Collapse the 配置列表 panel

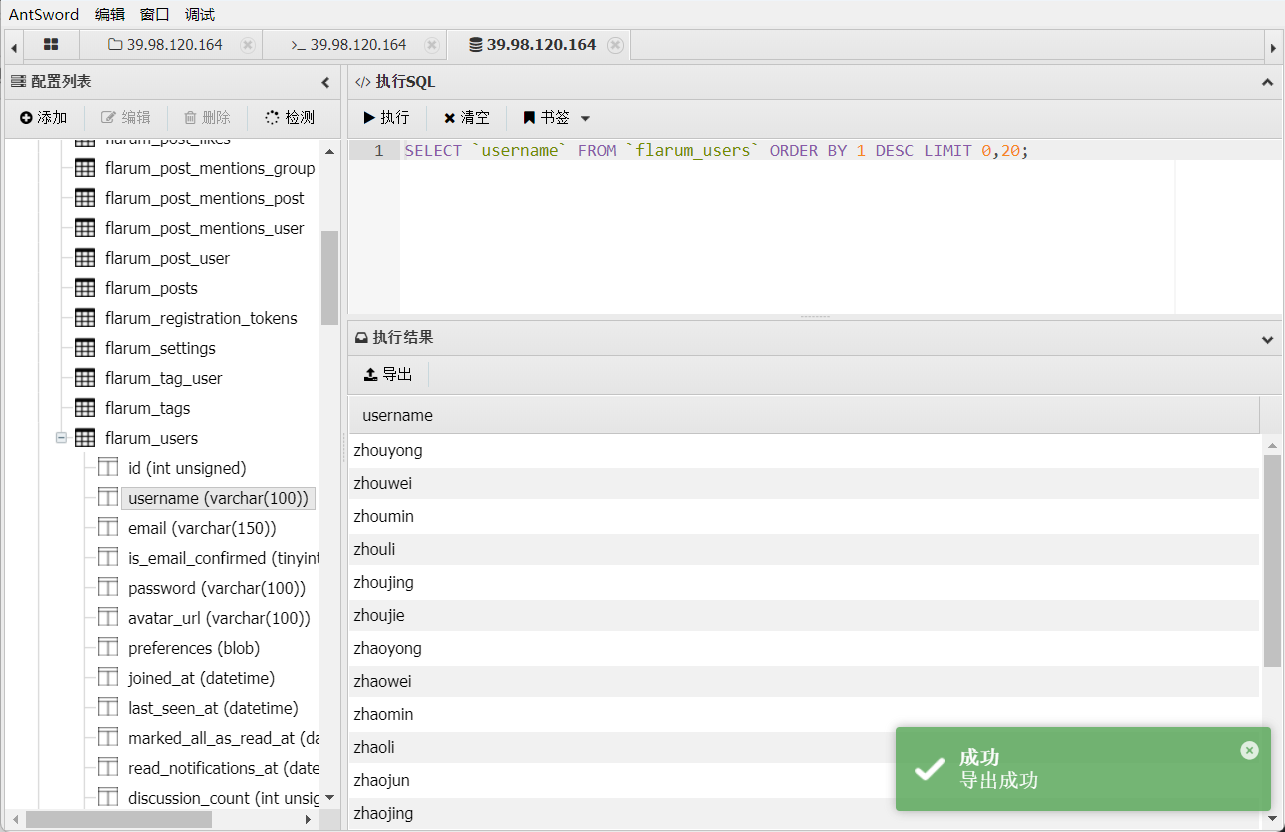325,82
